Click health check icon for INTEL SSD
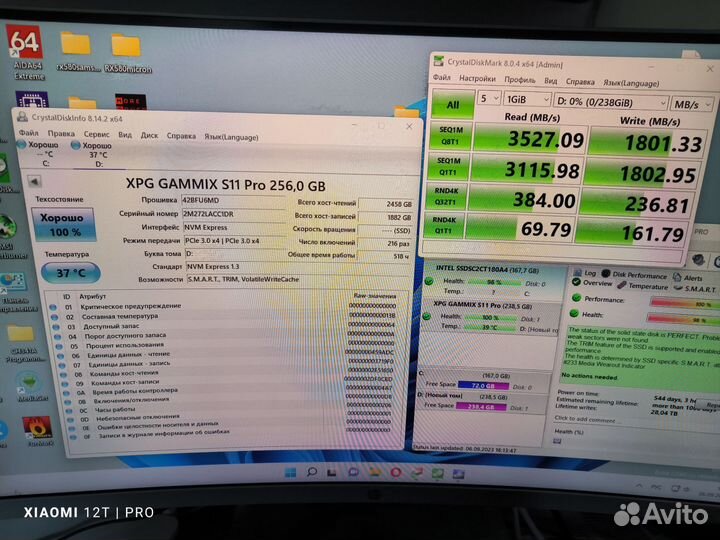Screen dimensions: 720x540 tap(428, 281)
